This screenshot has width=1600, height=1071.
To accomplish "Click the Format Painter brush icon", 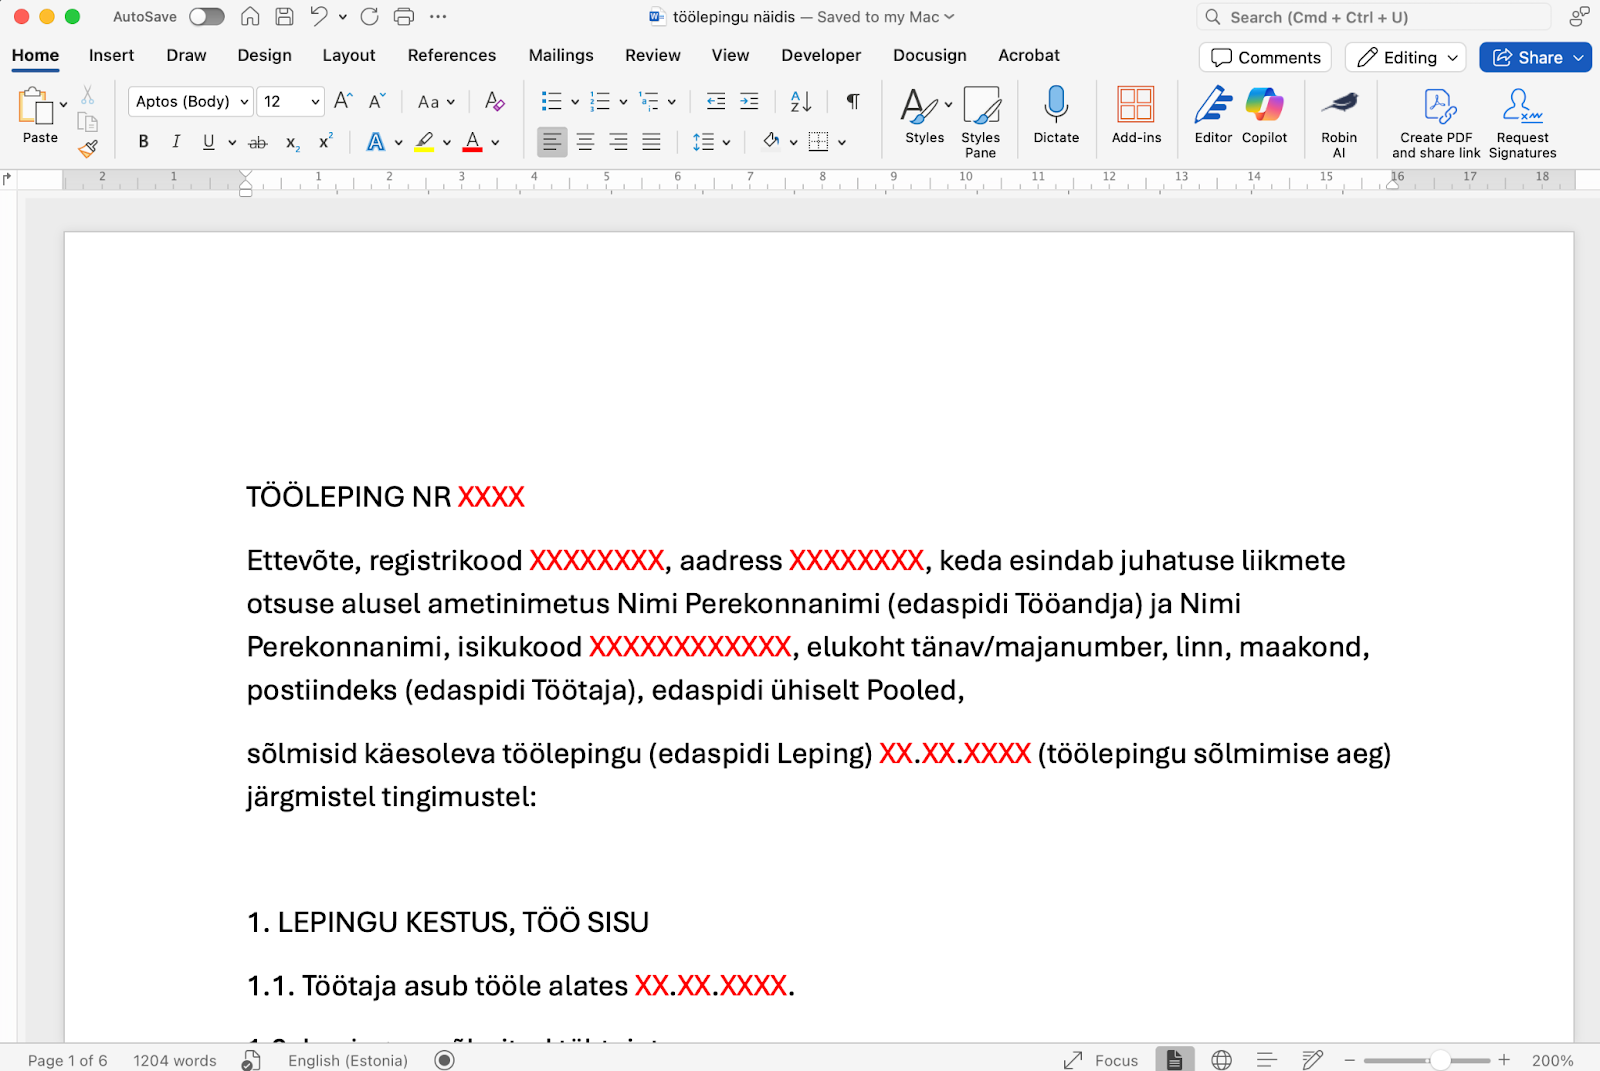I will point(88,149).
